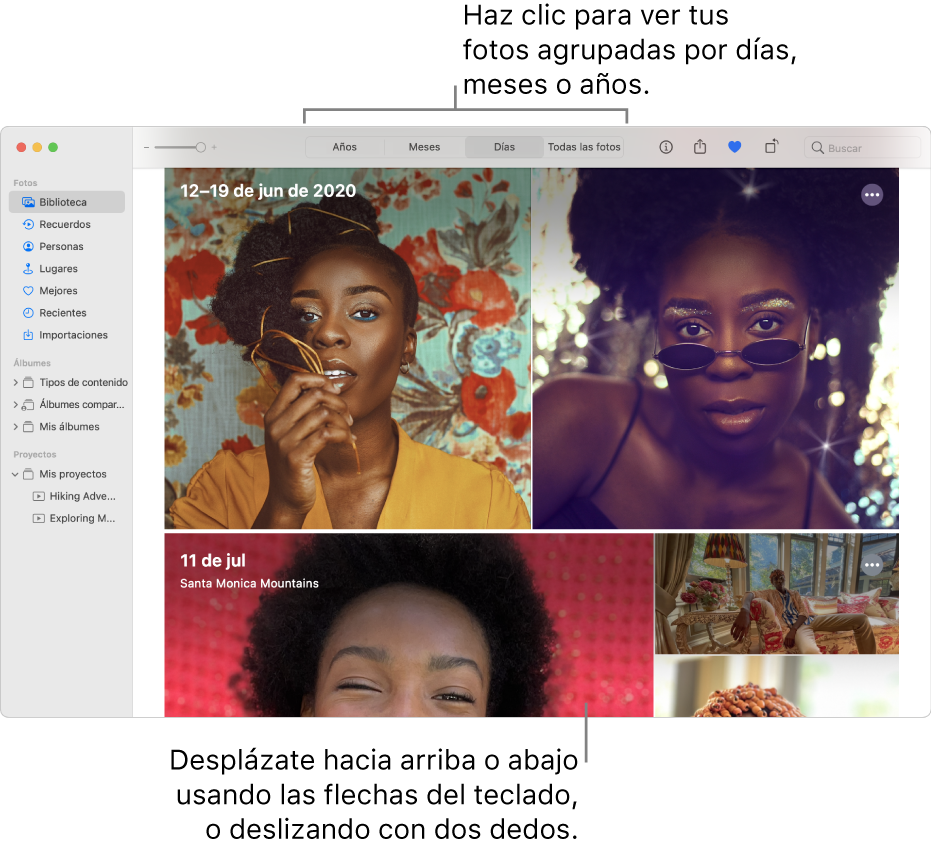The height and width of the screenshot is (849, 931).
Task: Open more options on the sunglasses photo
Action: [872, 196]
